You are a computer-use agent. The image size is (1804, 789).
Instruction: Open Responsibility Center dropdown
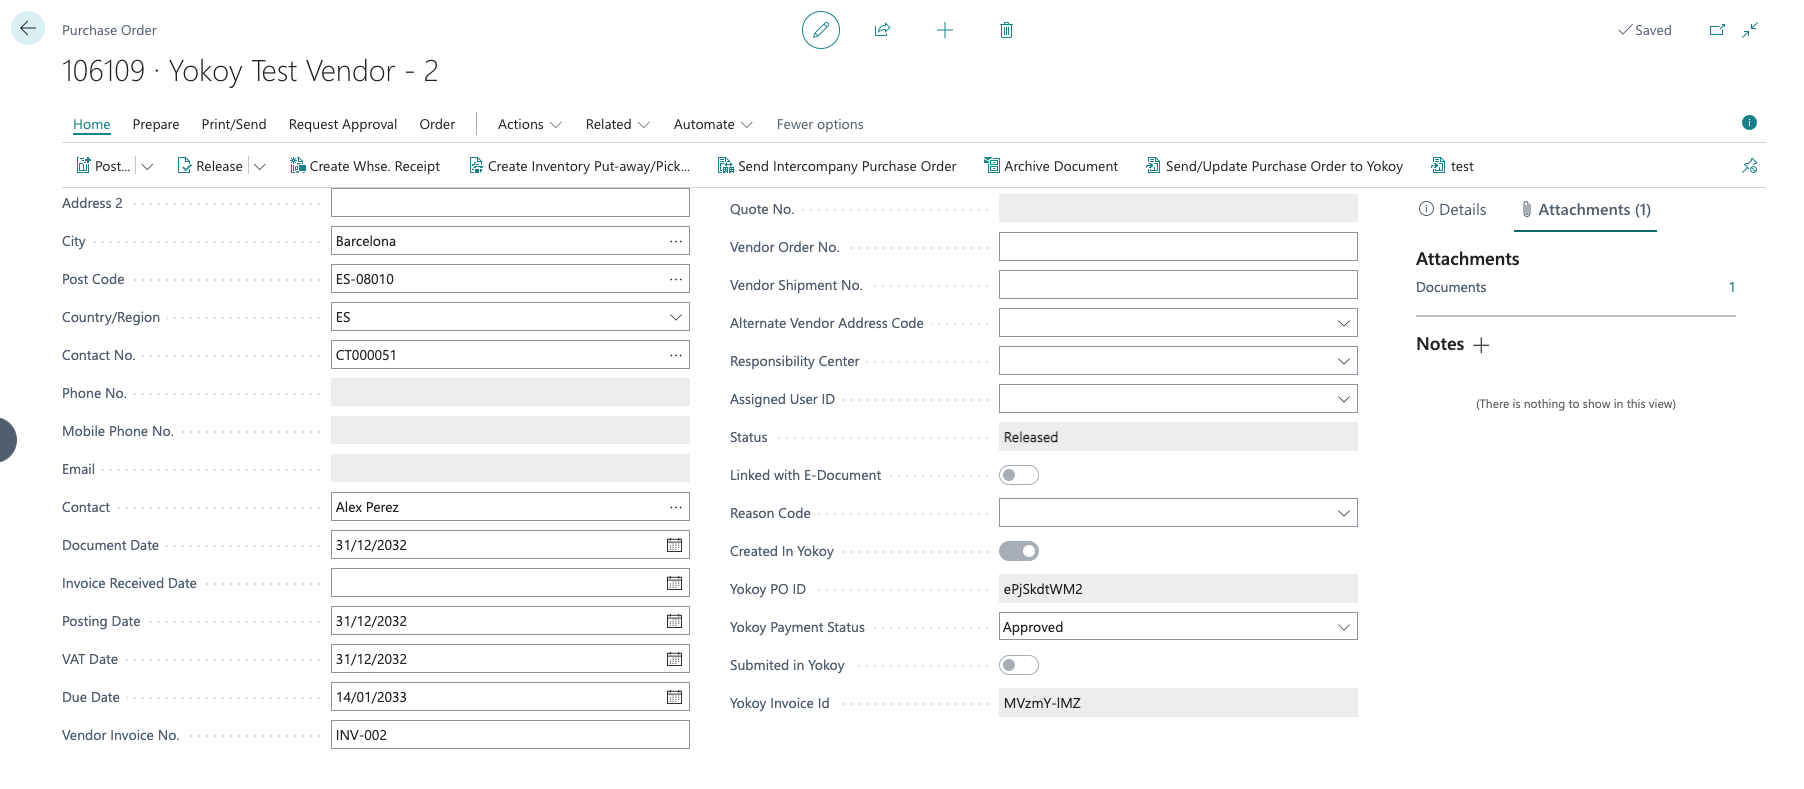click(1344, 361)
